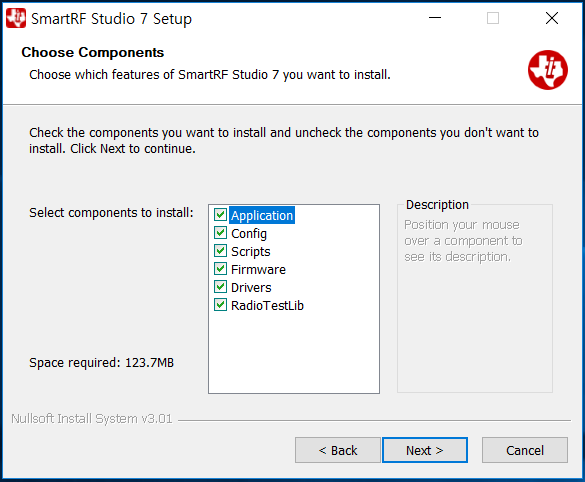Uncheck the RadioTestLib checkbox

(x=220, y=305)
